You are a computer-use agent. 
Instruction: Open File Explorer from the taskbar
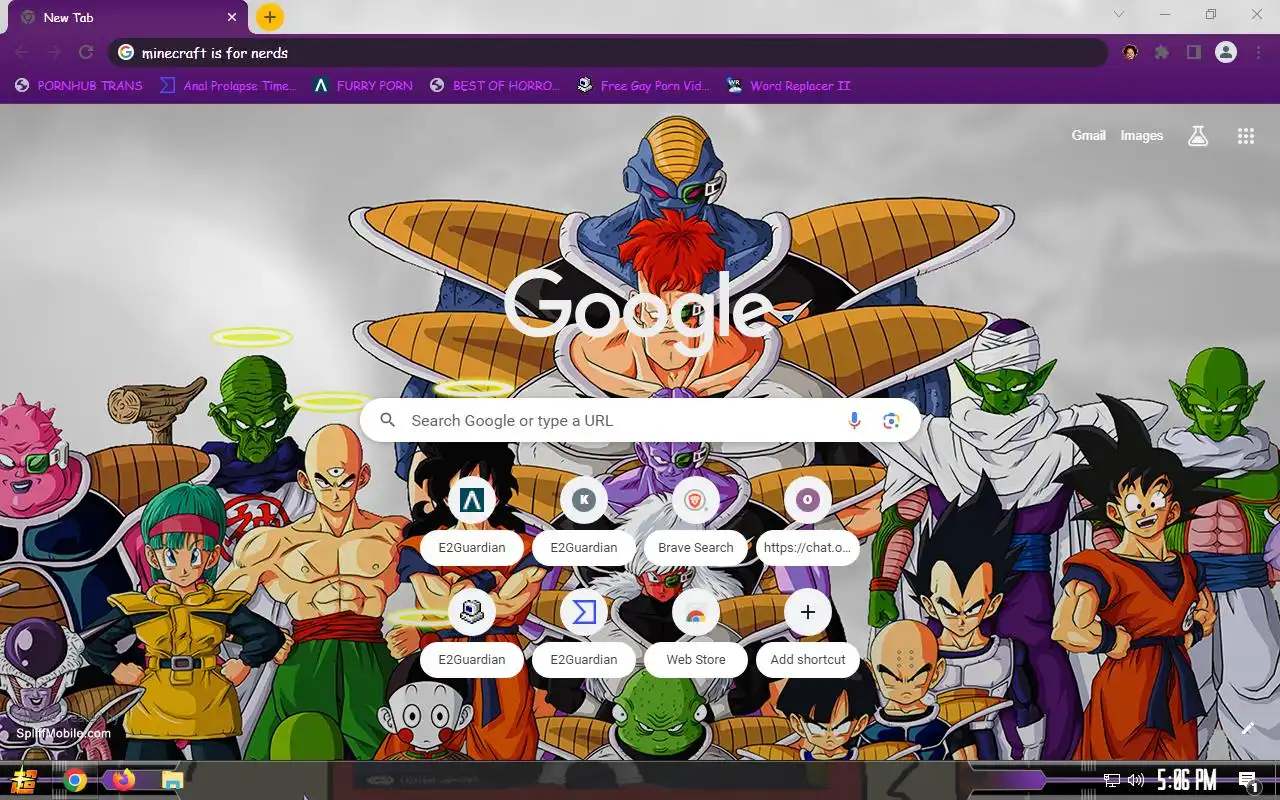pos(172,781)
